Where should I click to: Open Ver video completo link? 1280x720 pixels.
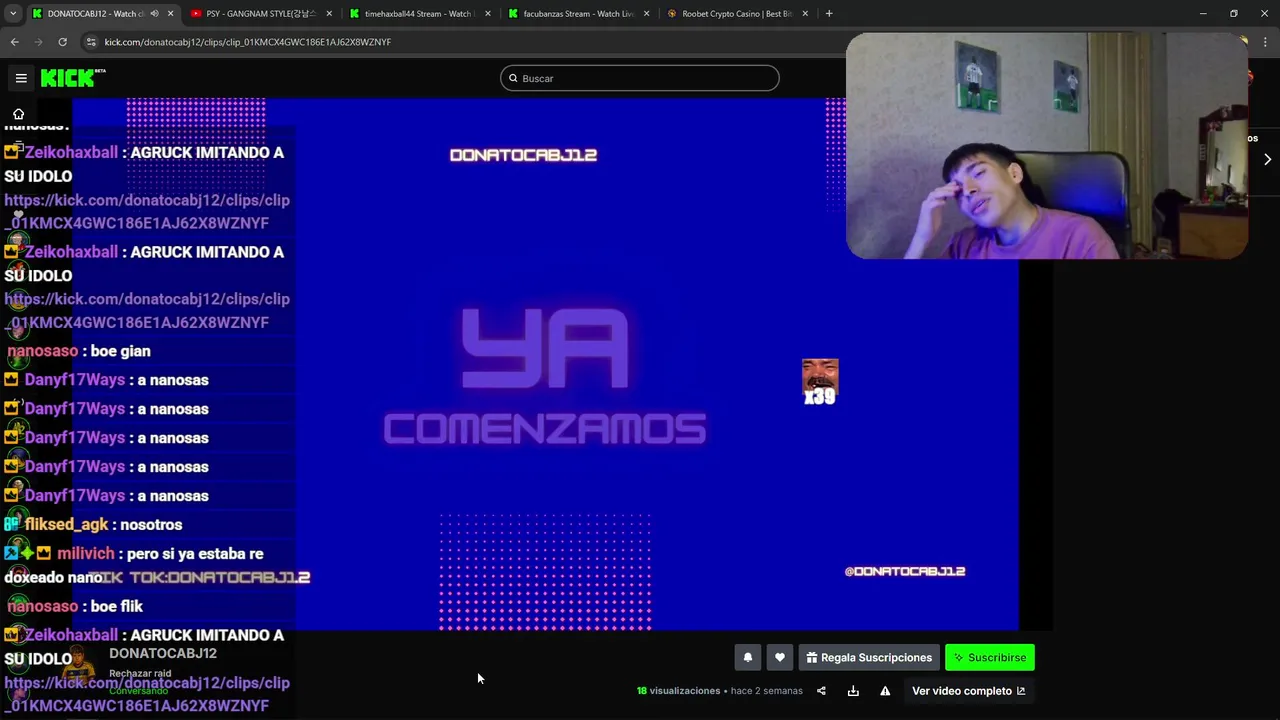(968, 691)
